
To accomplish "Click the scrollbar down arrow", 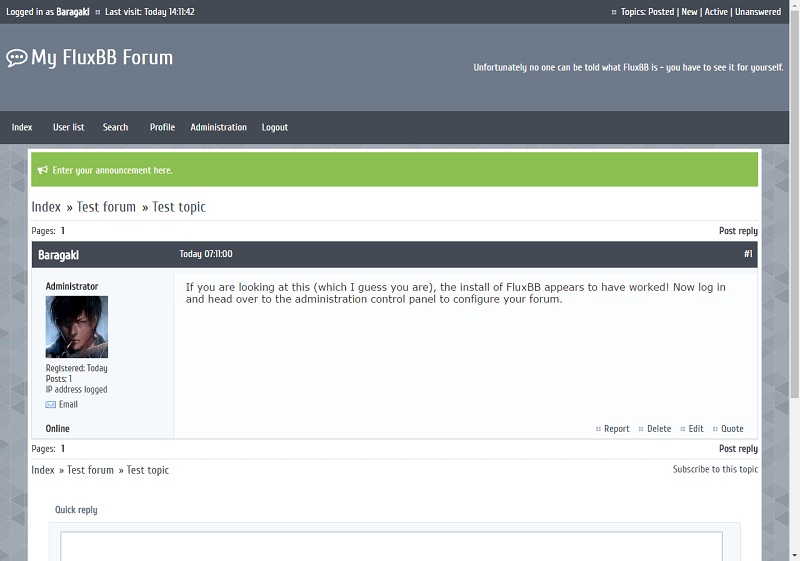I will click(794, 555).
